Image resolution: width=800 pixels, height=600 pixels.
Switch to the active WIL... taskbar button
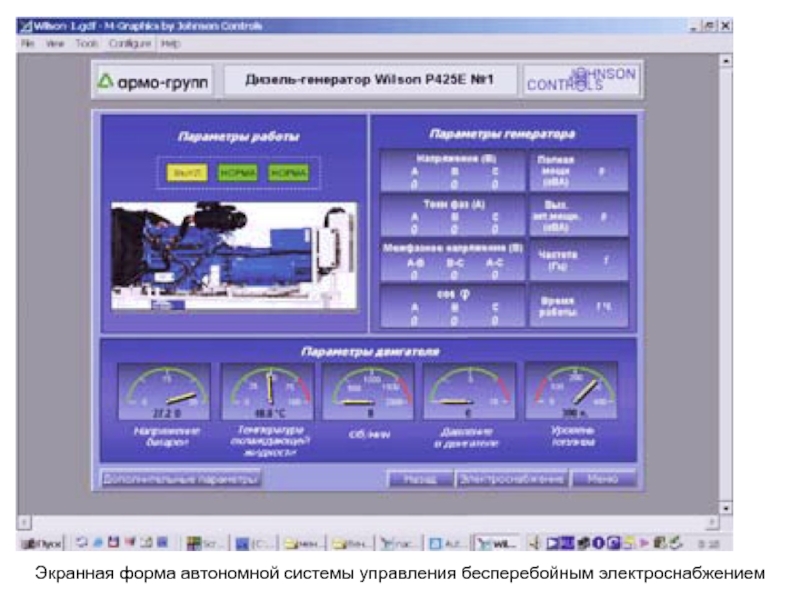click(x=497, y=544)
